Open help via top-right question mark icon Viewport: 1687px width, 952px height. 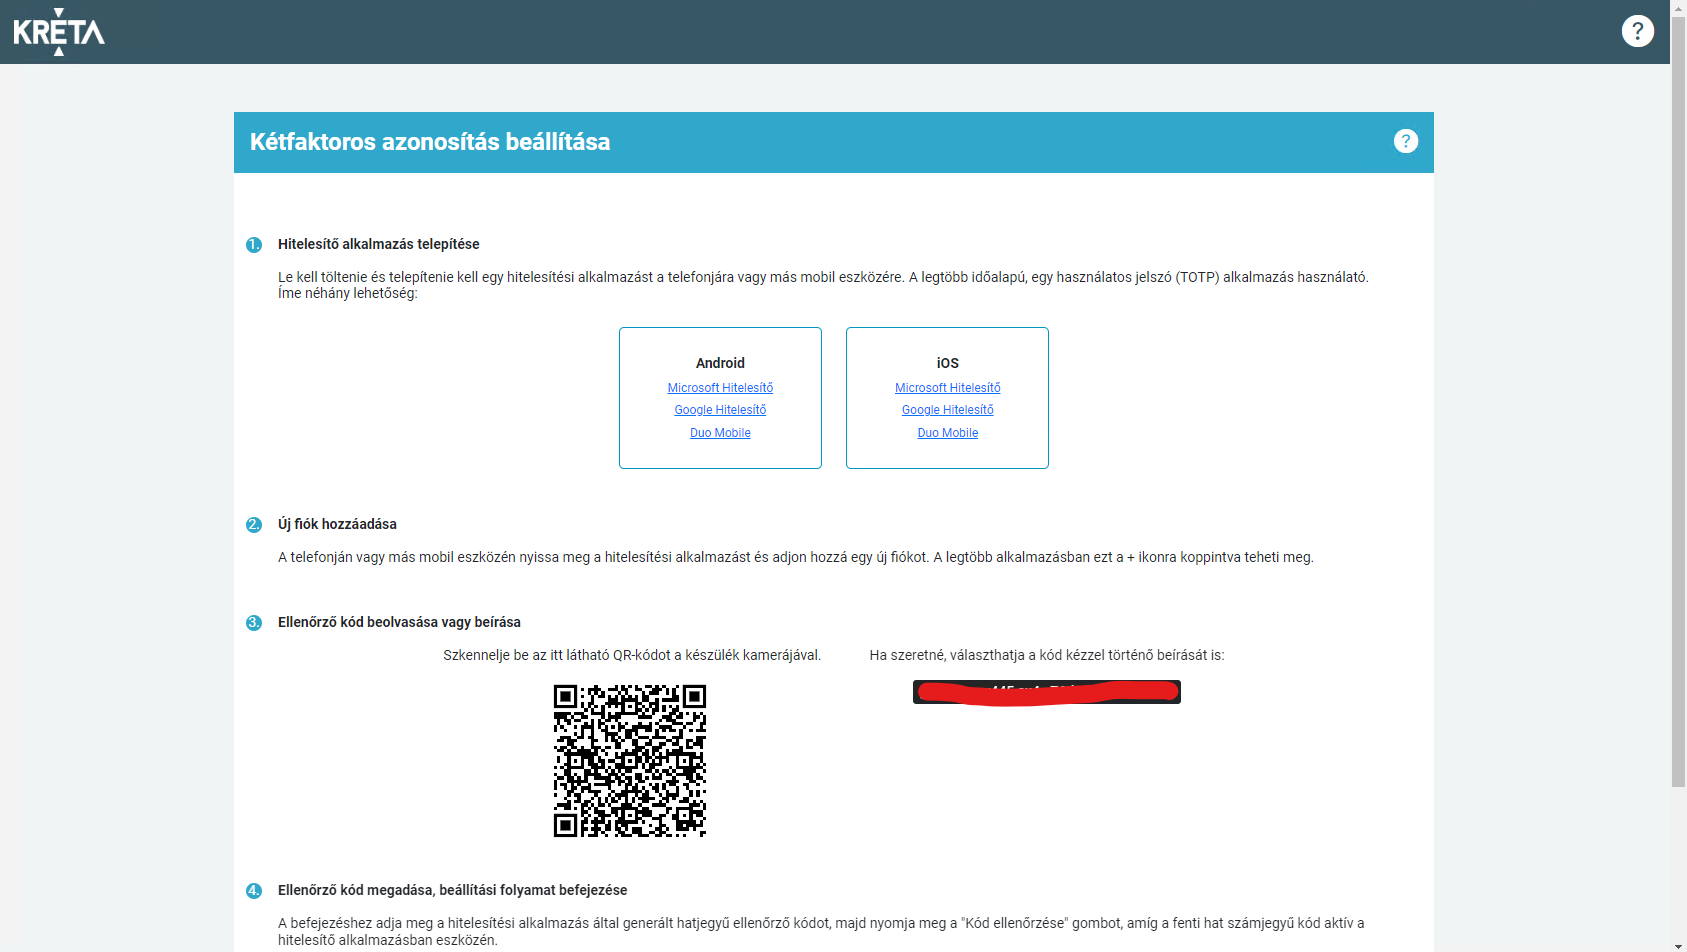(1637, 31)
